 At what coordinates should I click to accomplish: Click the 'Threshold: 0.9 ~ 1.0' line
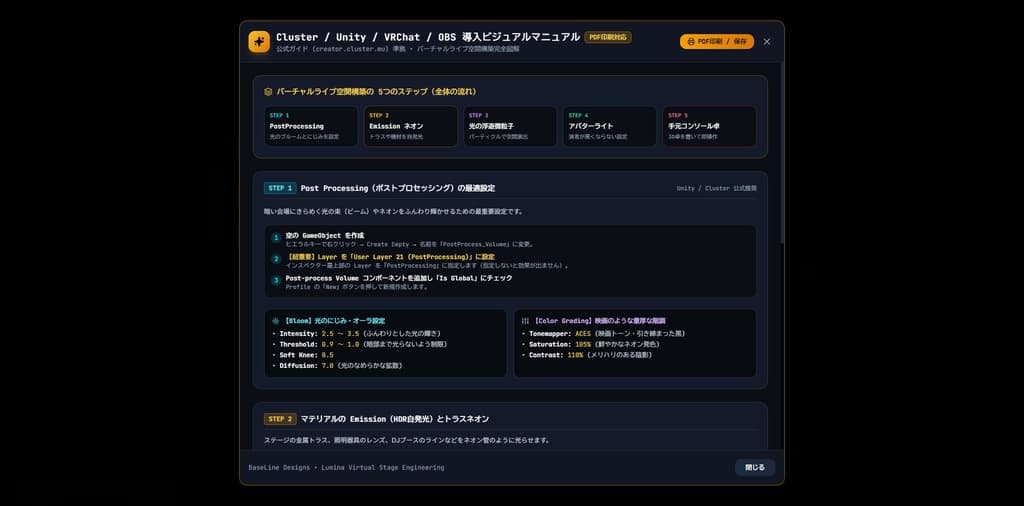click(x=359, y=344)
